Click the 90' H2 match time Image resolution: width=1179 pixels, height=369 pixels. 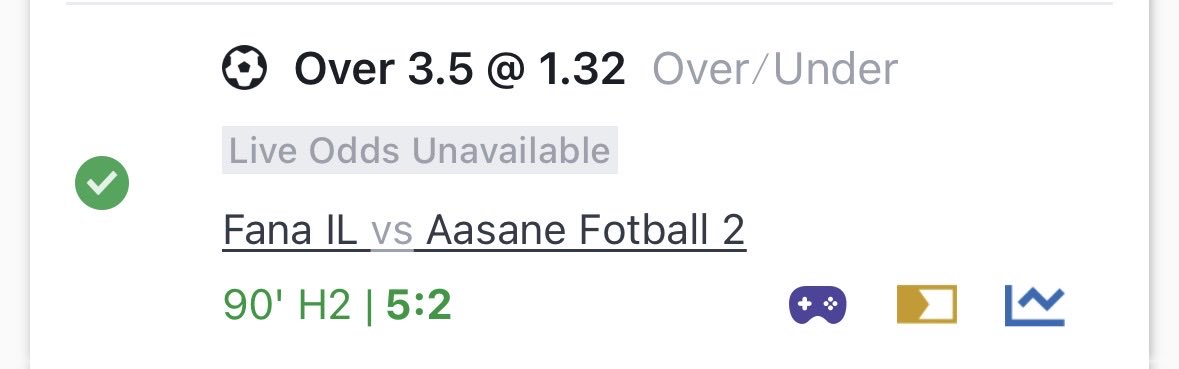(287, 306)
